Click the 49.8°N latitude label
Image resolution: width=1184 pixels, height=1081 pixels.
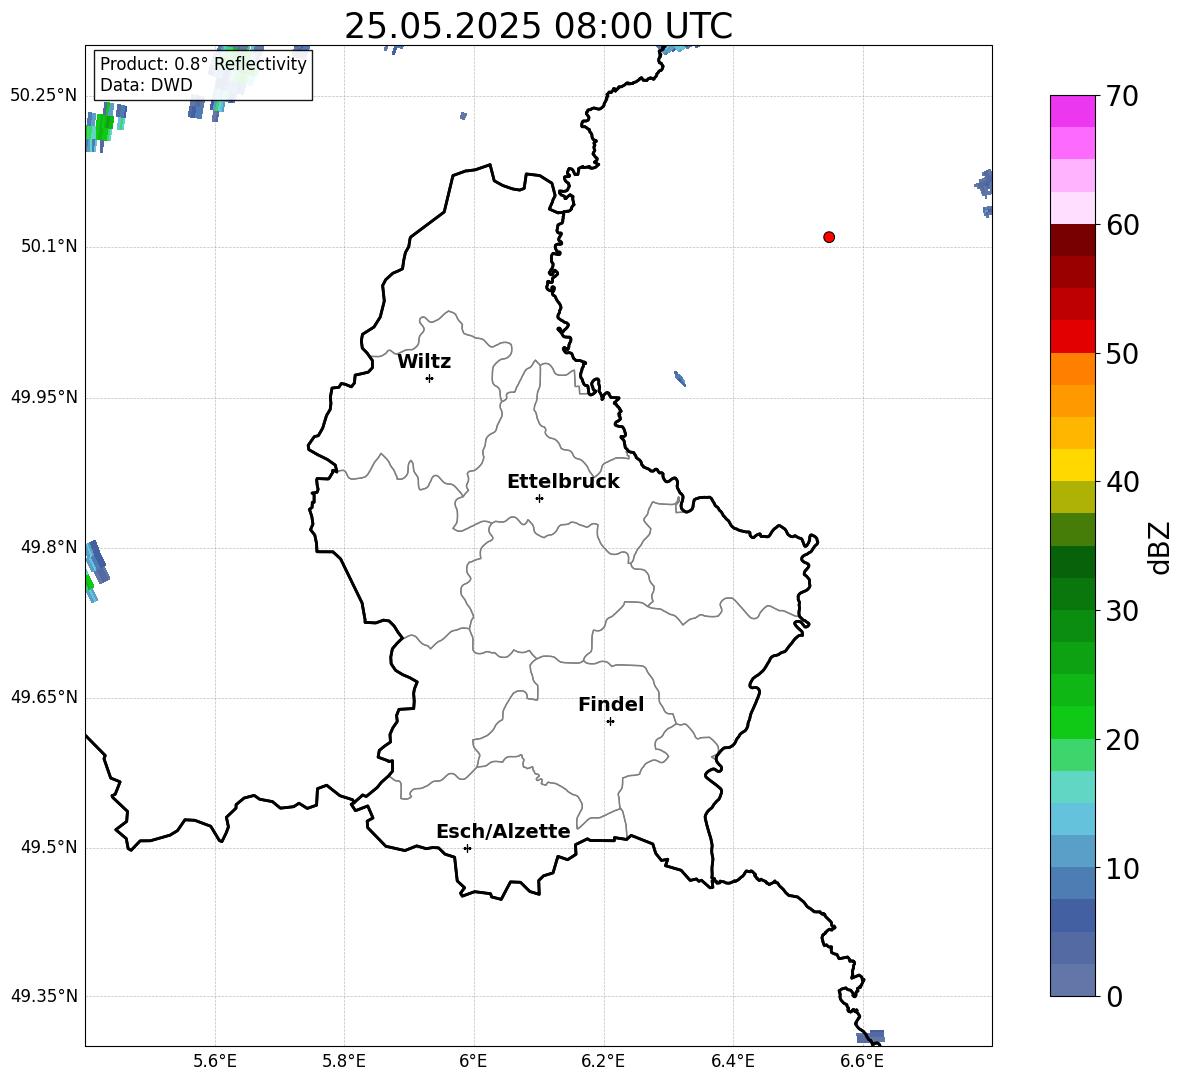[x=48, y=547]
